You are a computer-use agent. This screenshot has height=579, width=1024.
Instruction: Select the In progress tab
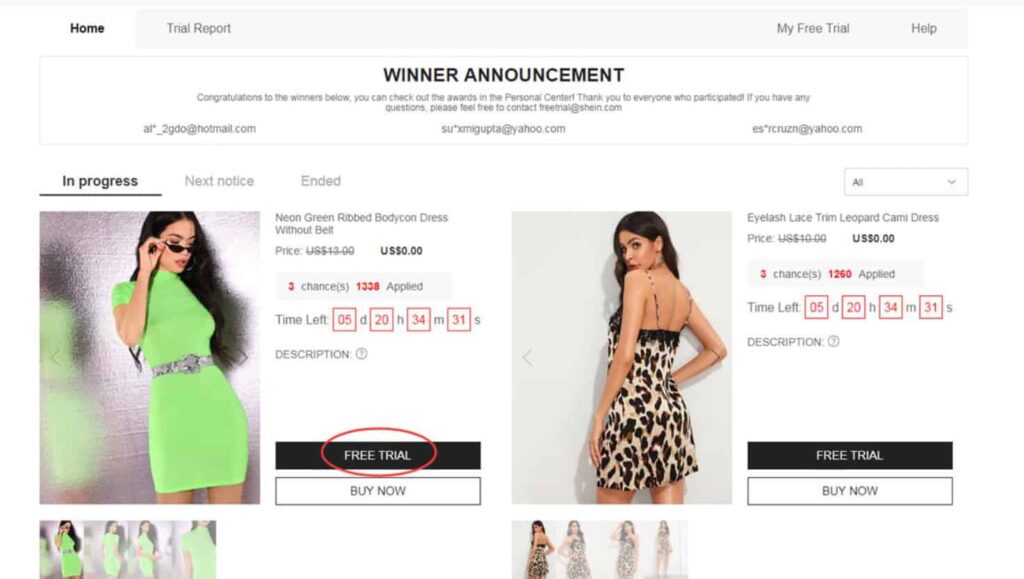tap(100, 181)
